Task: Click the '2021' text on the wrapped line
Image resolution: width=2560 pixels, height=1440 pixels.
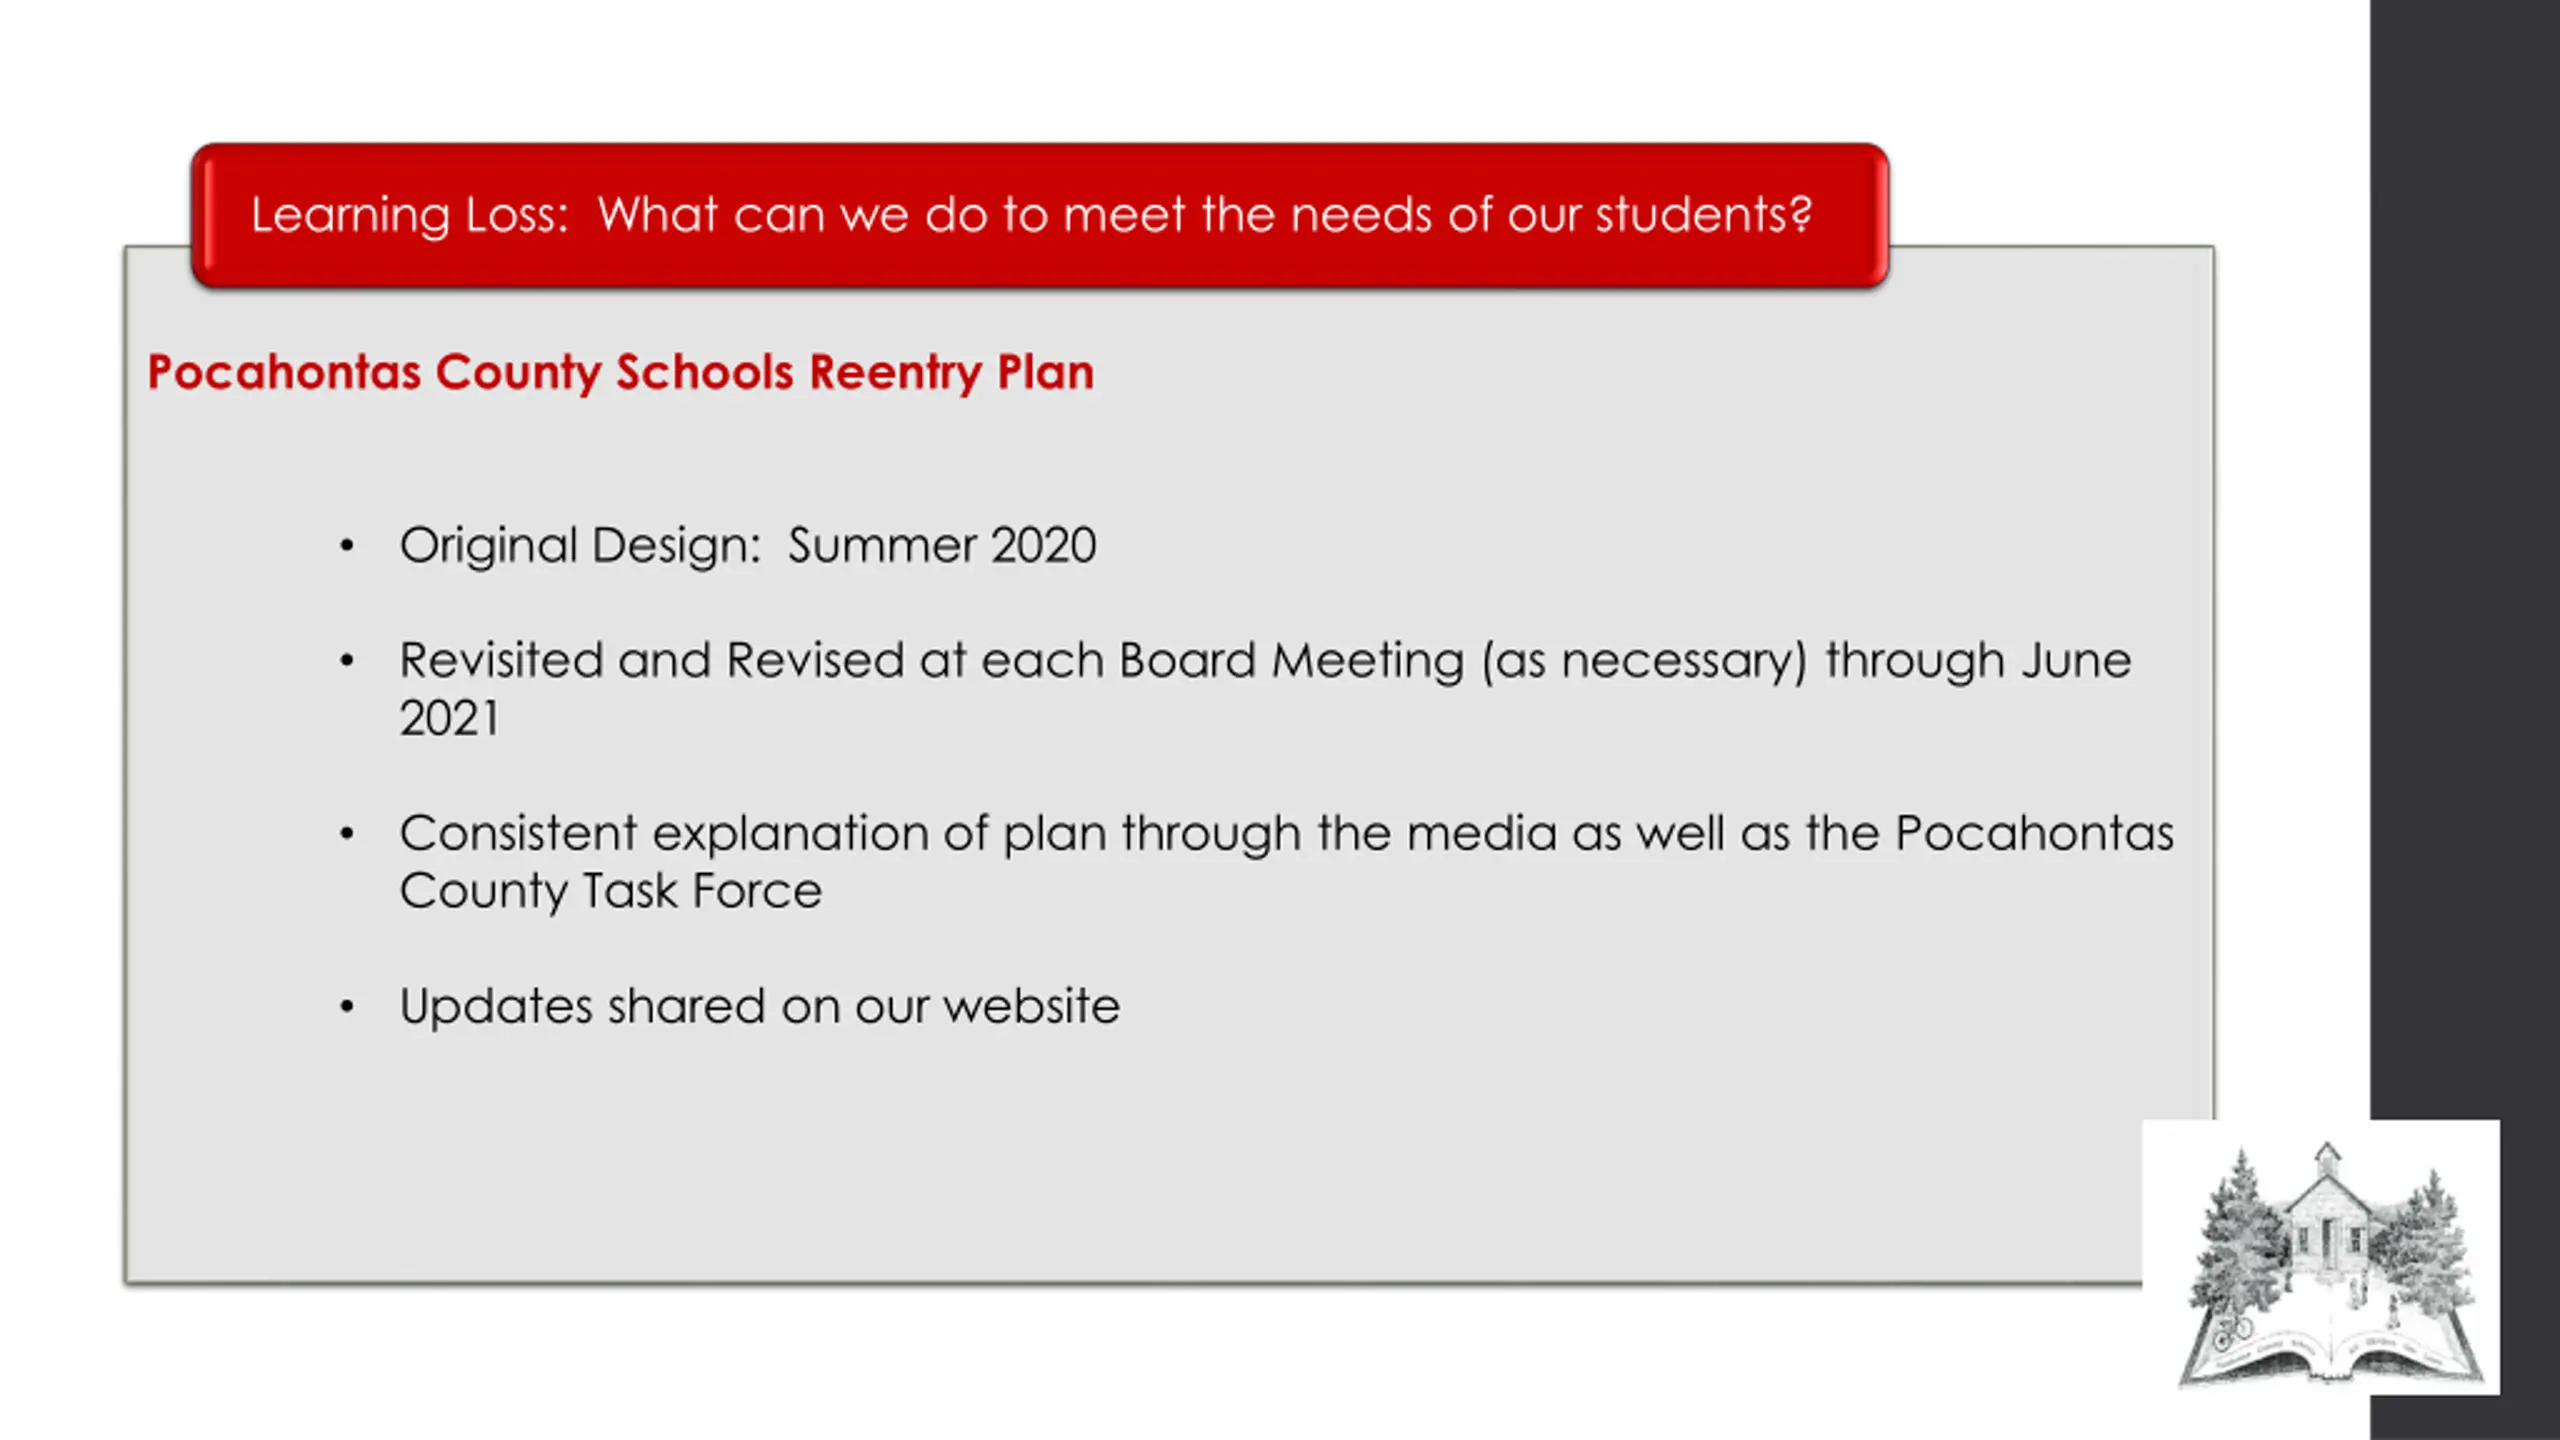Action: click(449, 718)
